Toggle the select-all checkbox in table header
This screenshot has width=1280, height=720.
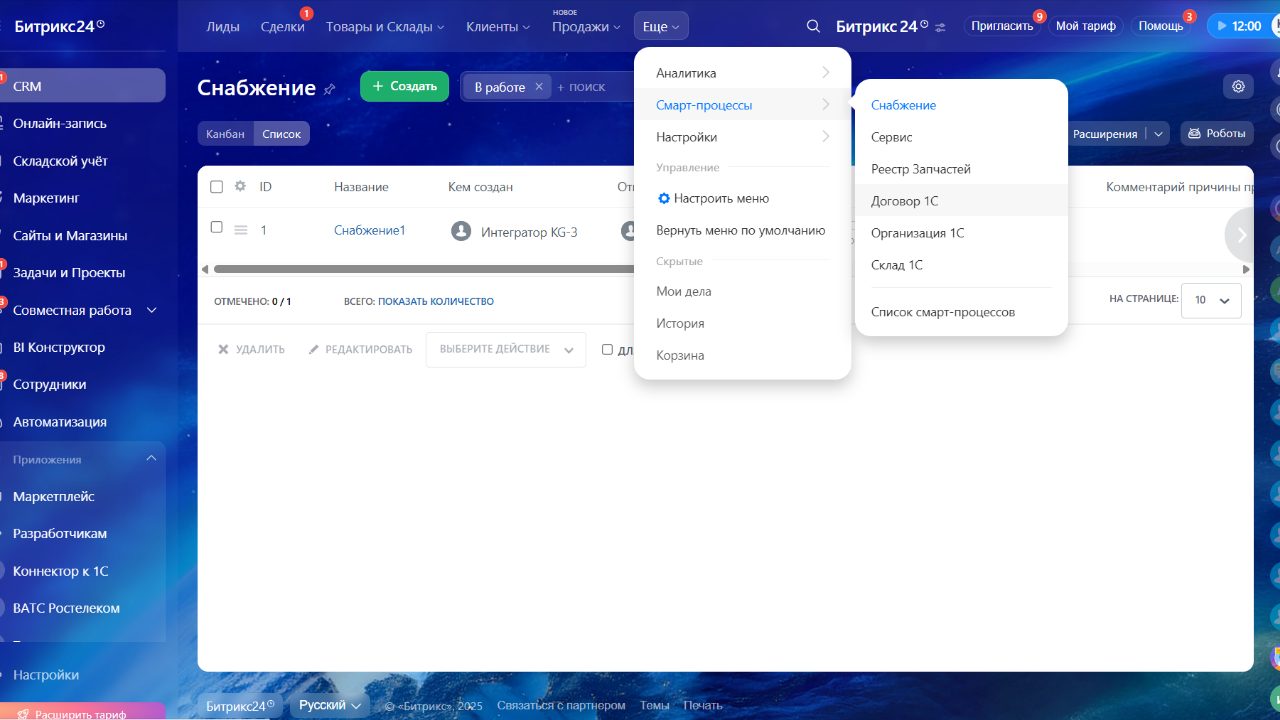(x=217, y=186)
